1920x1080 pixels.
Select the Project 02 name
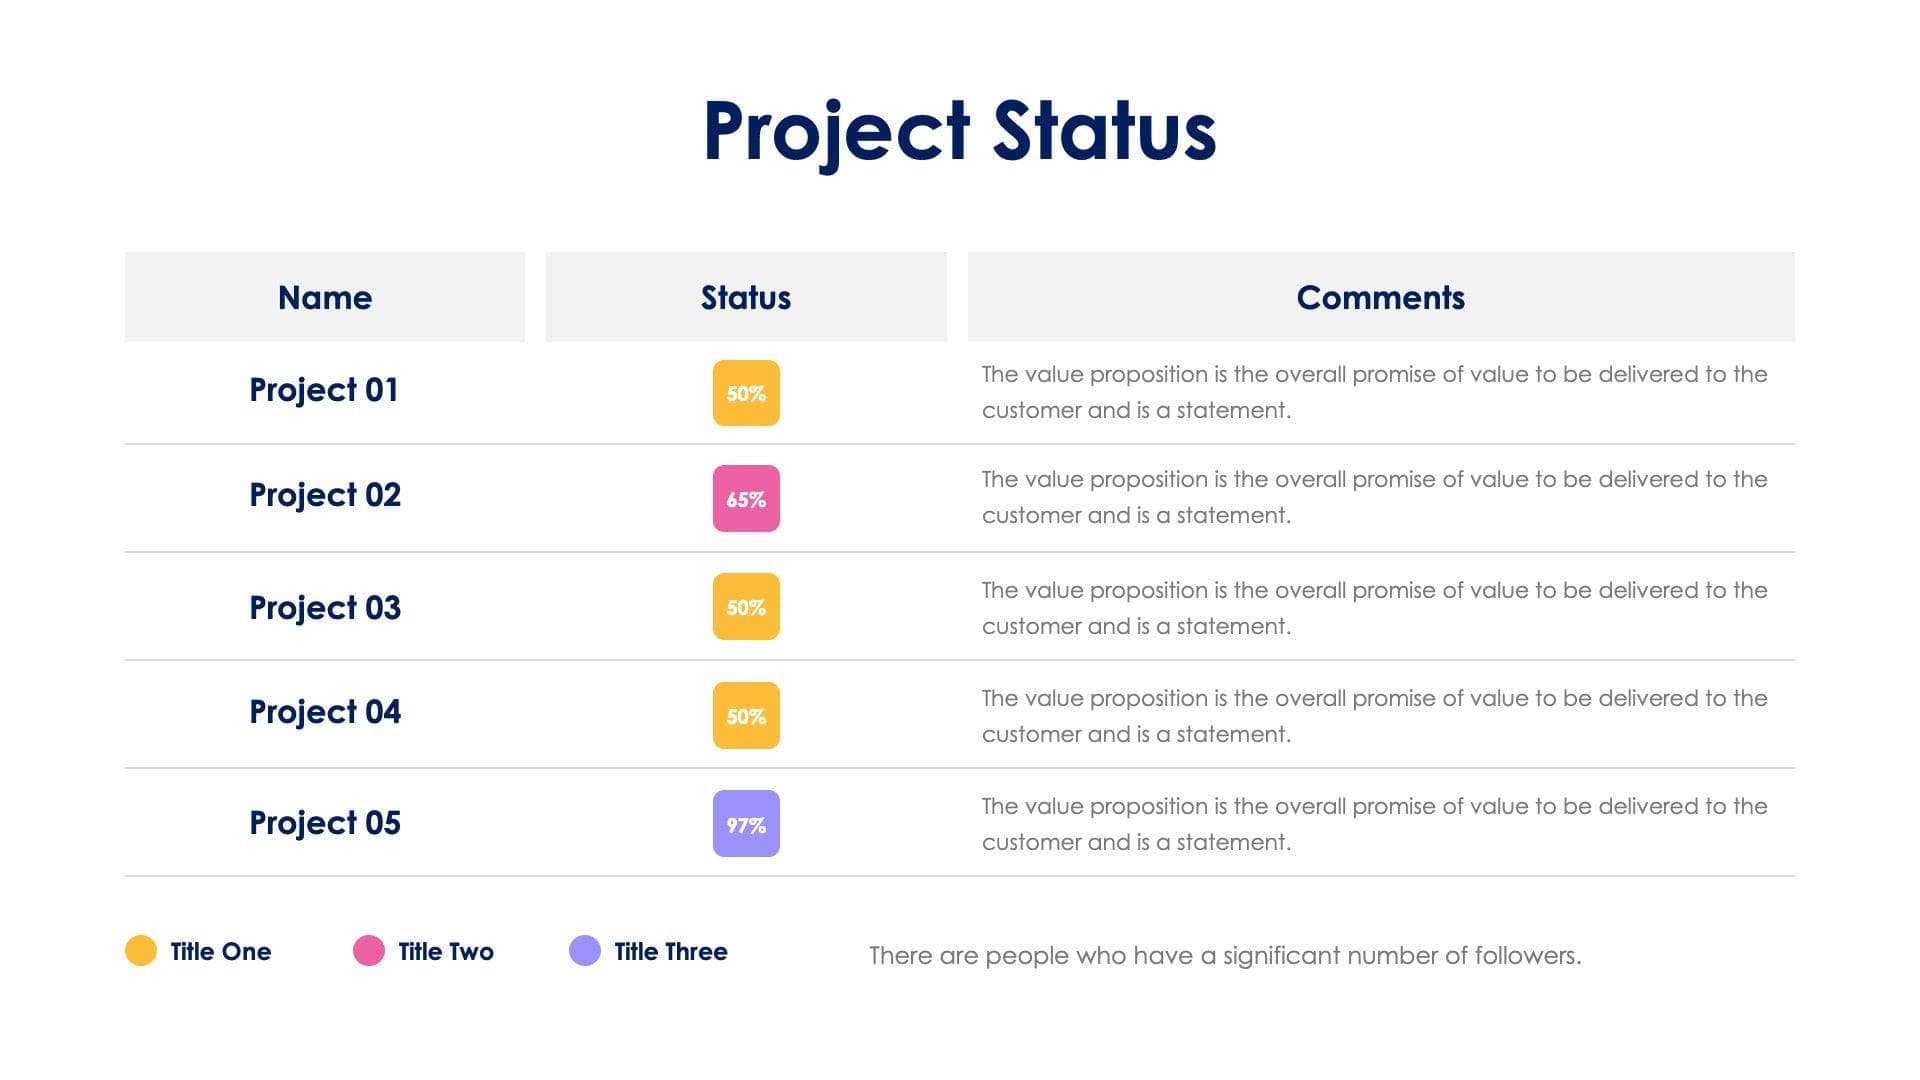[x=325, y=495]
